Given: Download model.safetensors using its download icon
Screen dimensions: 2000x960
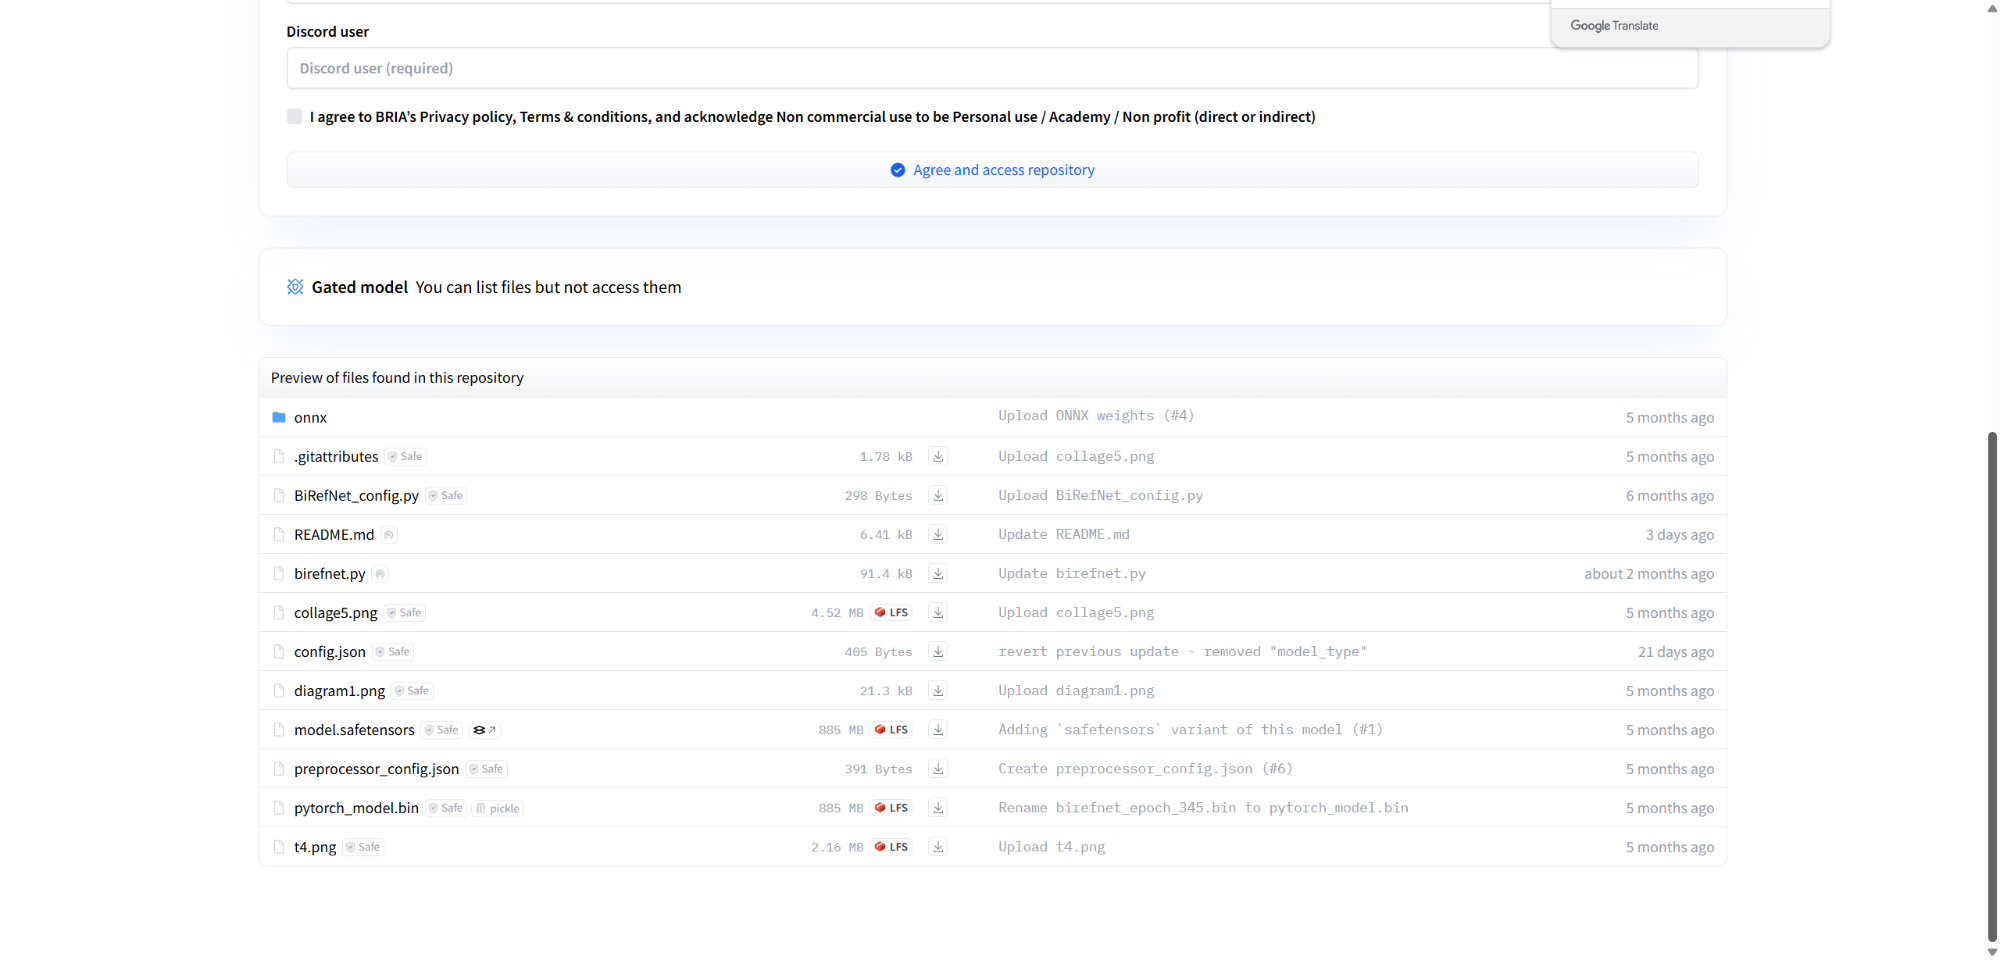Looking at the screenshot, I should 938,730.
